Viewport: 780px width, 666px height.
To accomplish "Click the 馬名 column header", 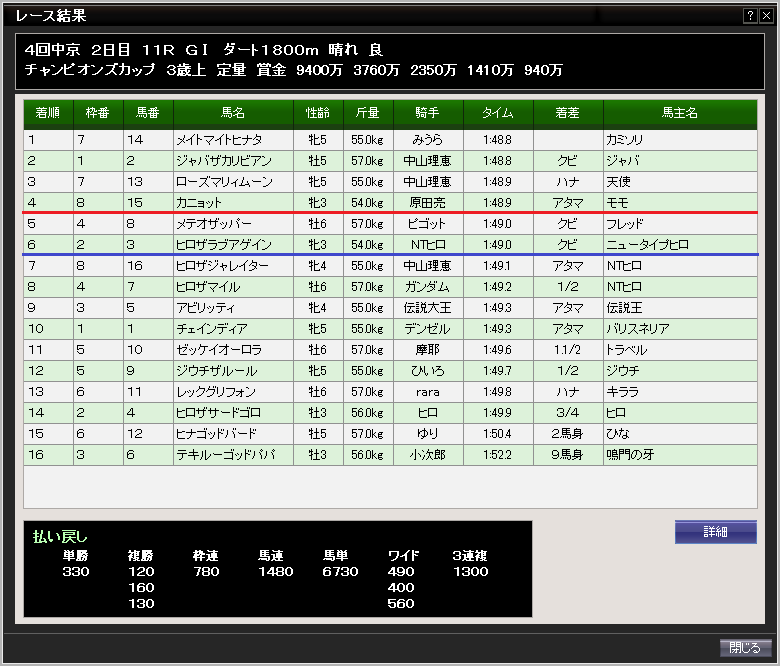I will tap(233, 114).
